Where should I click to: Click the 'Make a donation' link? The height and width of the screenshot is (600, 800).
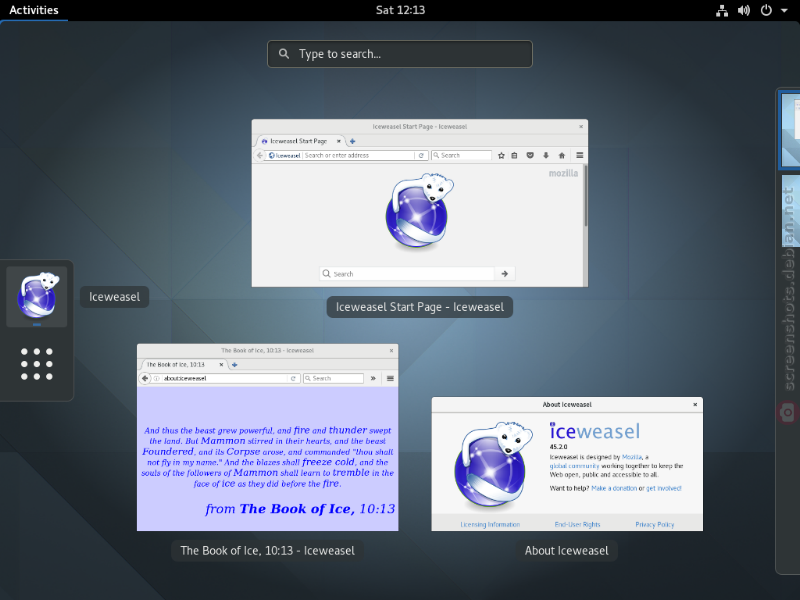pyautogui.click(x=614, y=488)
